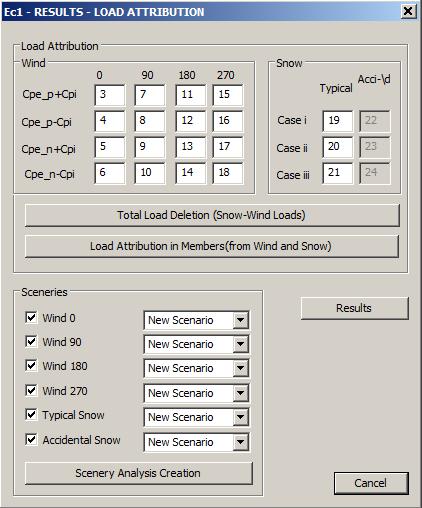
Task: Click the 'Typical' snow column header
Action: [x=336, y=88]
